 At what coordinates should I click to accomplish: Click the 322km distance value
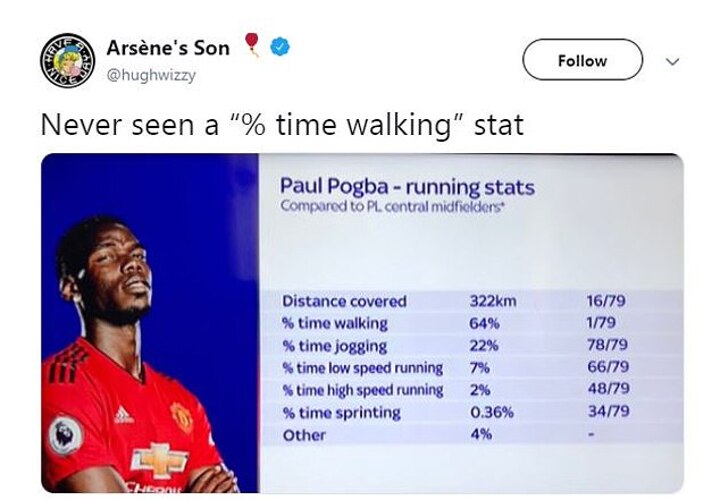coord(491,301)
